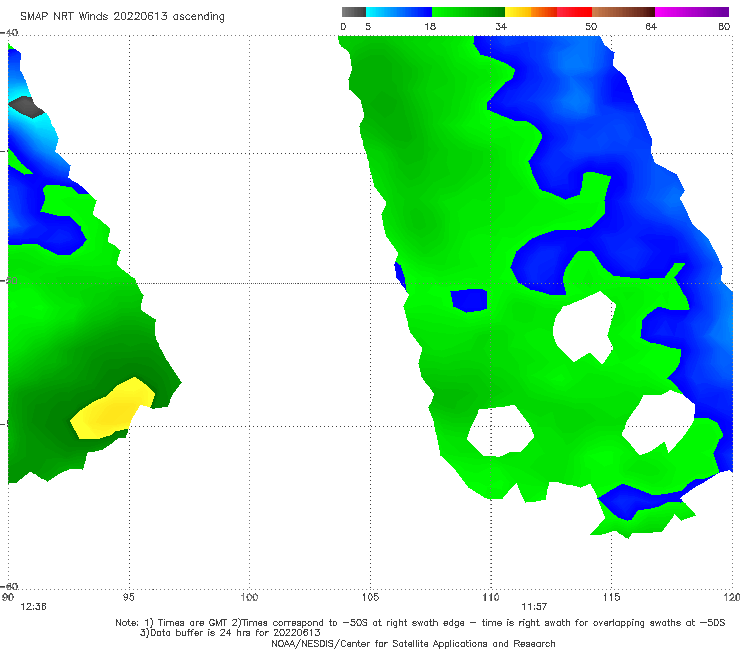Image resolution: width=740 pixels, height=650 pixels.
Task: Click the title 'SMAP NRT Winds 20220613 ascending'
Action: click(122, 17)
